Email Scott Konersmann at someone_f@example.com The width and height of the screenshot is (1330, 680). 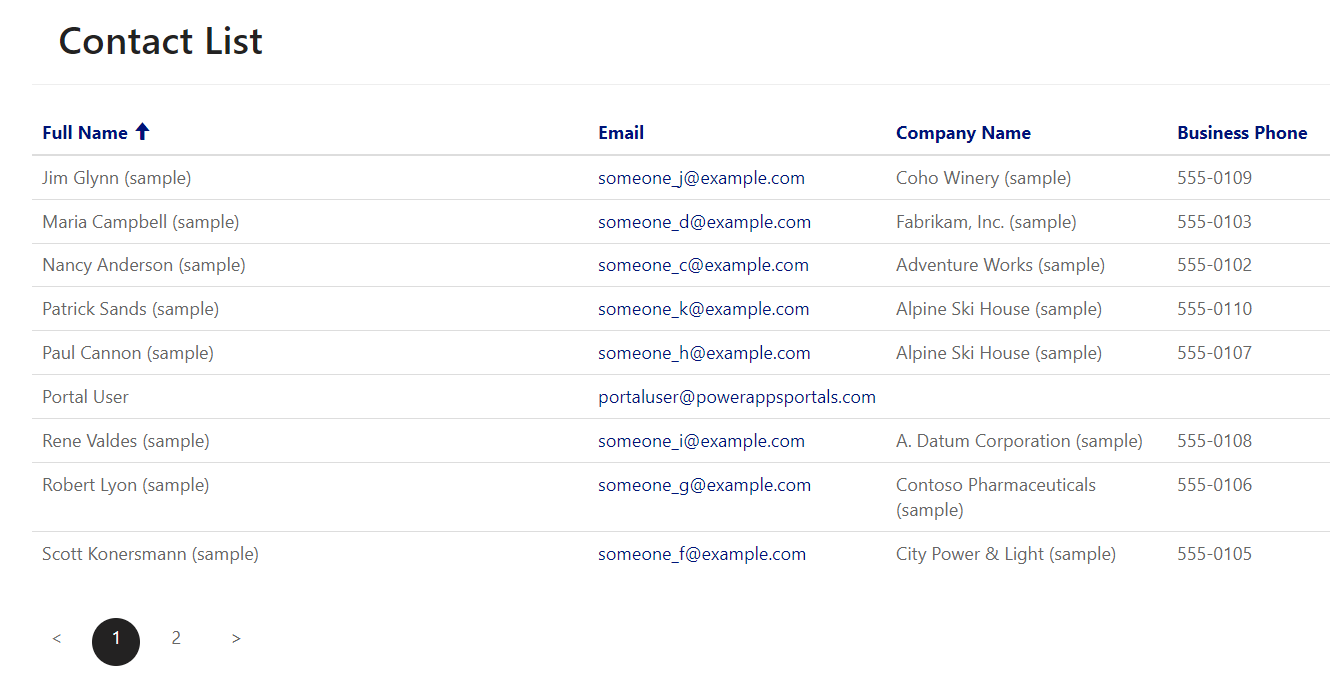(702, 554)
